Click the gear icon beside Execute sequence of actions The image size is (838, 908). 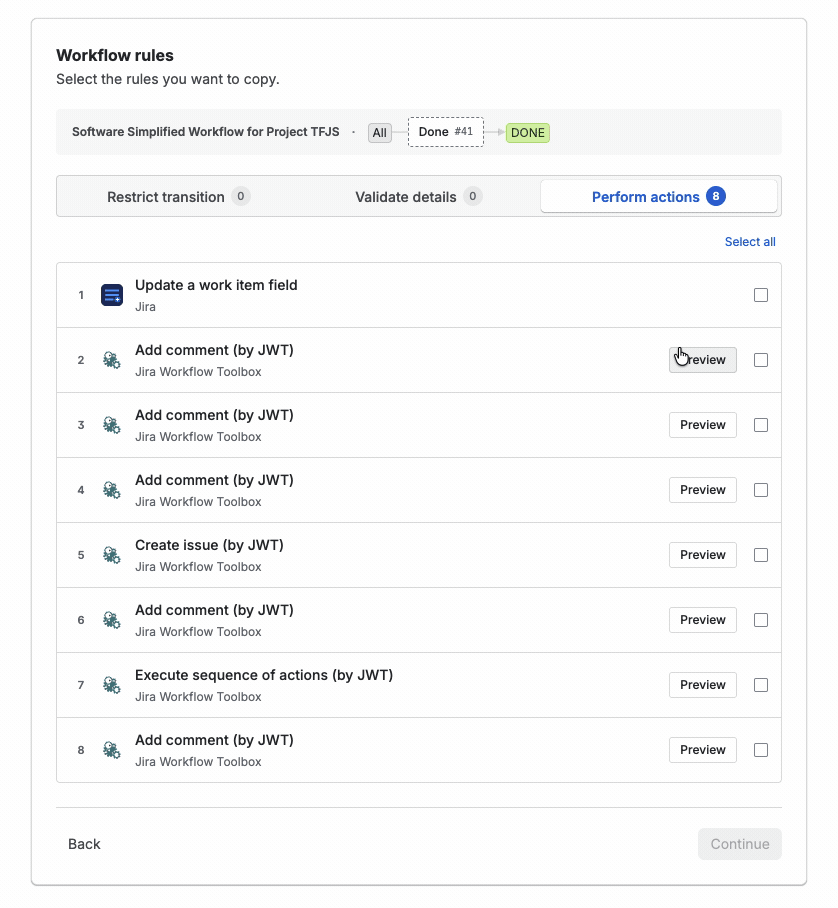(x=112, y=685)
